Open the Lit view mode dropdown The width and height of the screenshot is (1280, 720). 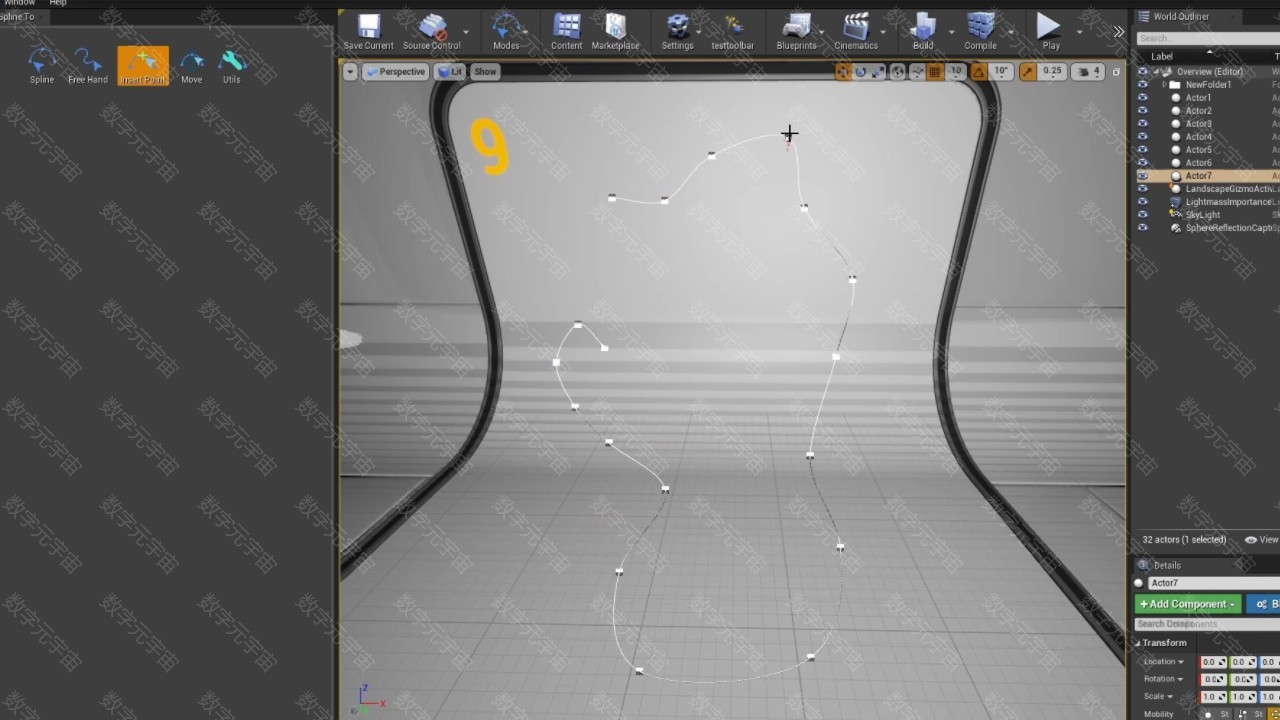click(451, 72)
